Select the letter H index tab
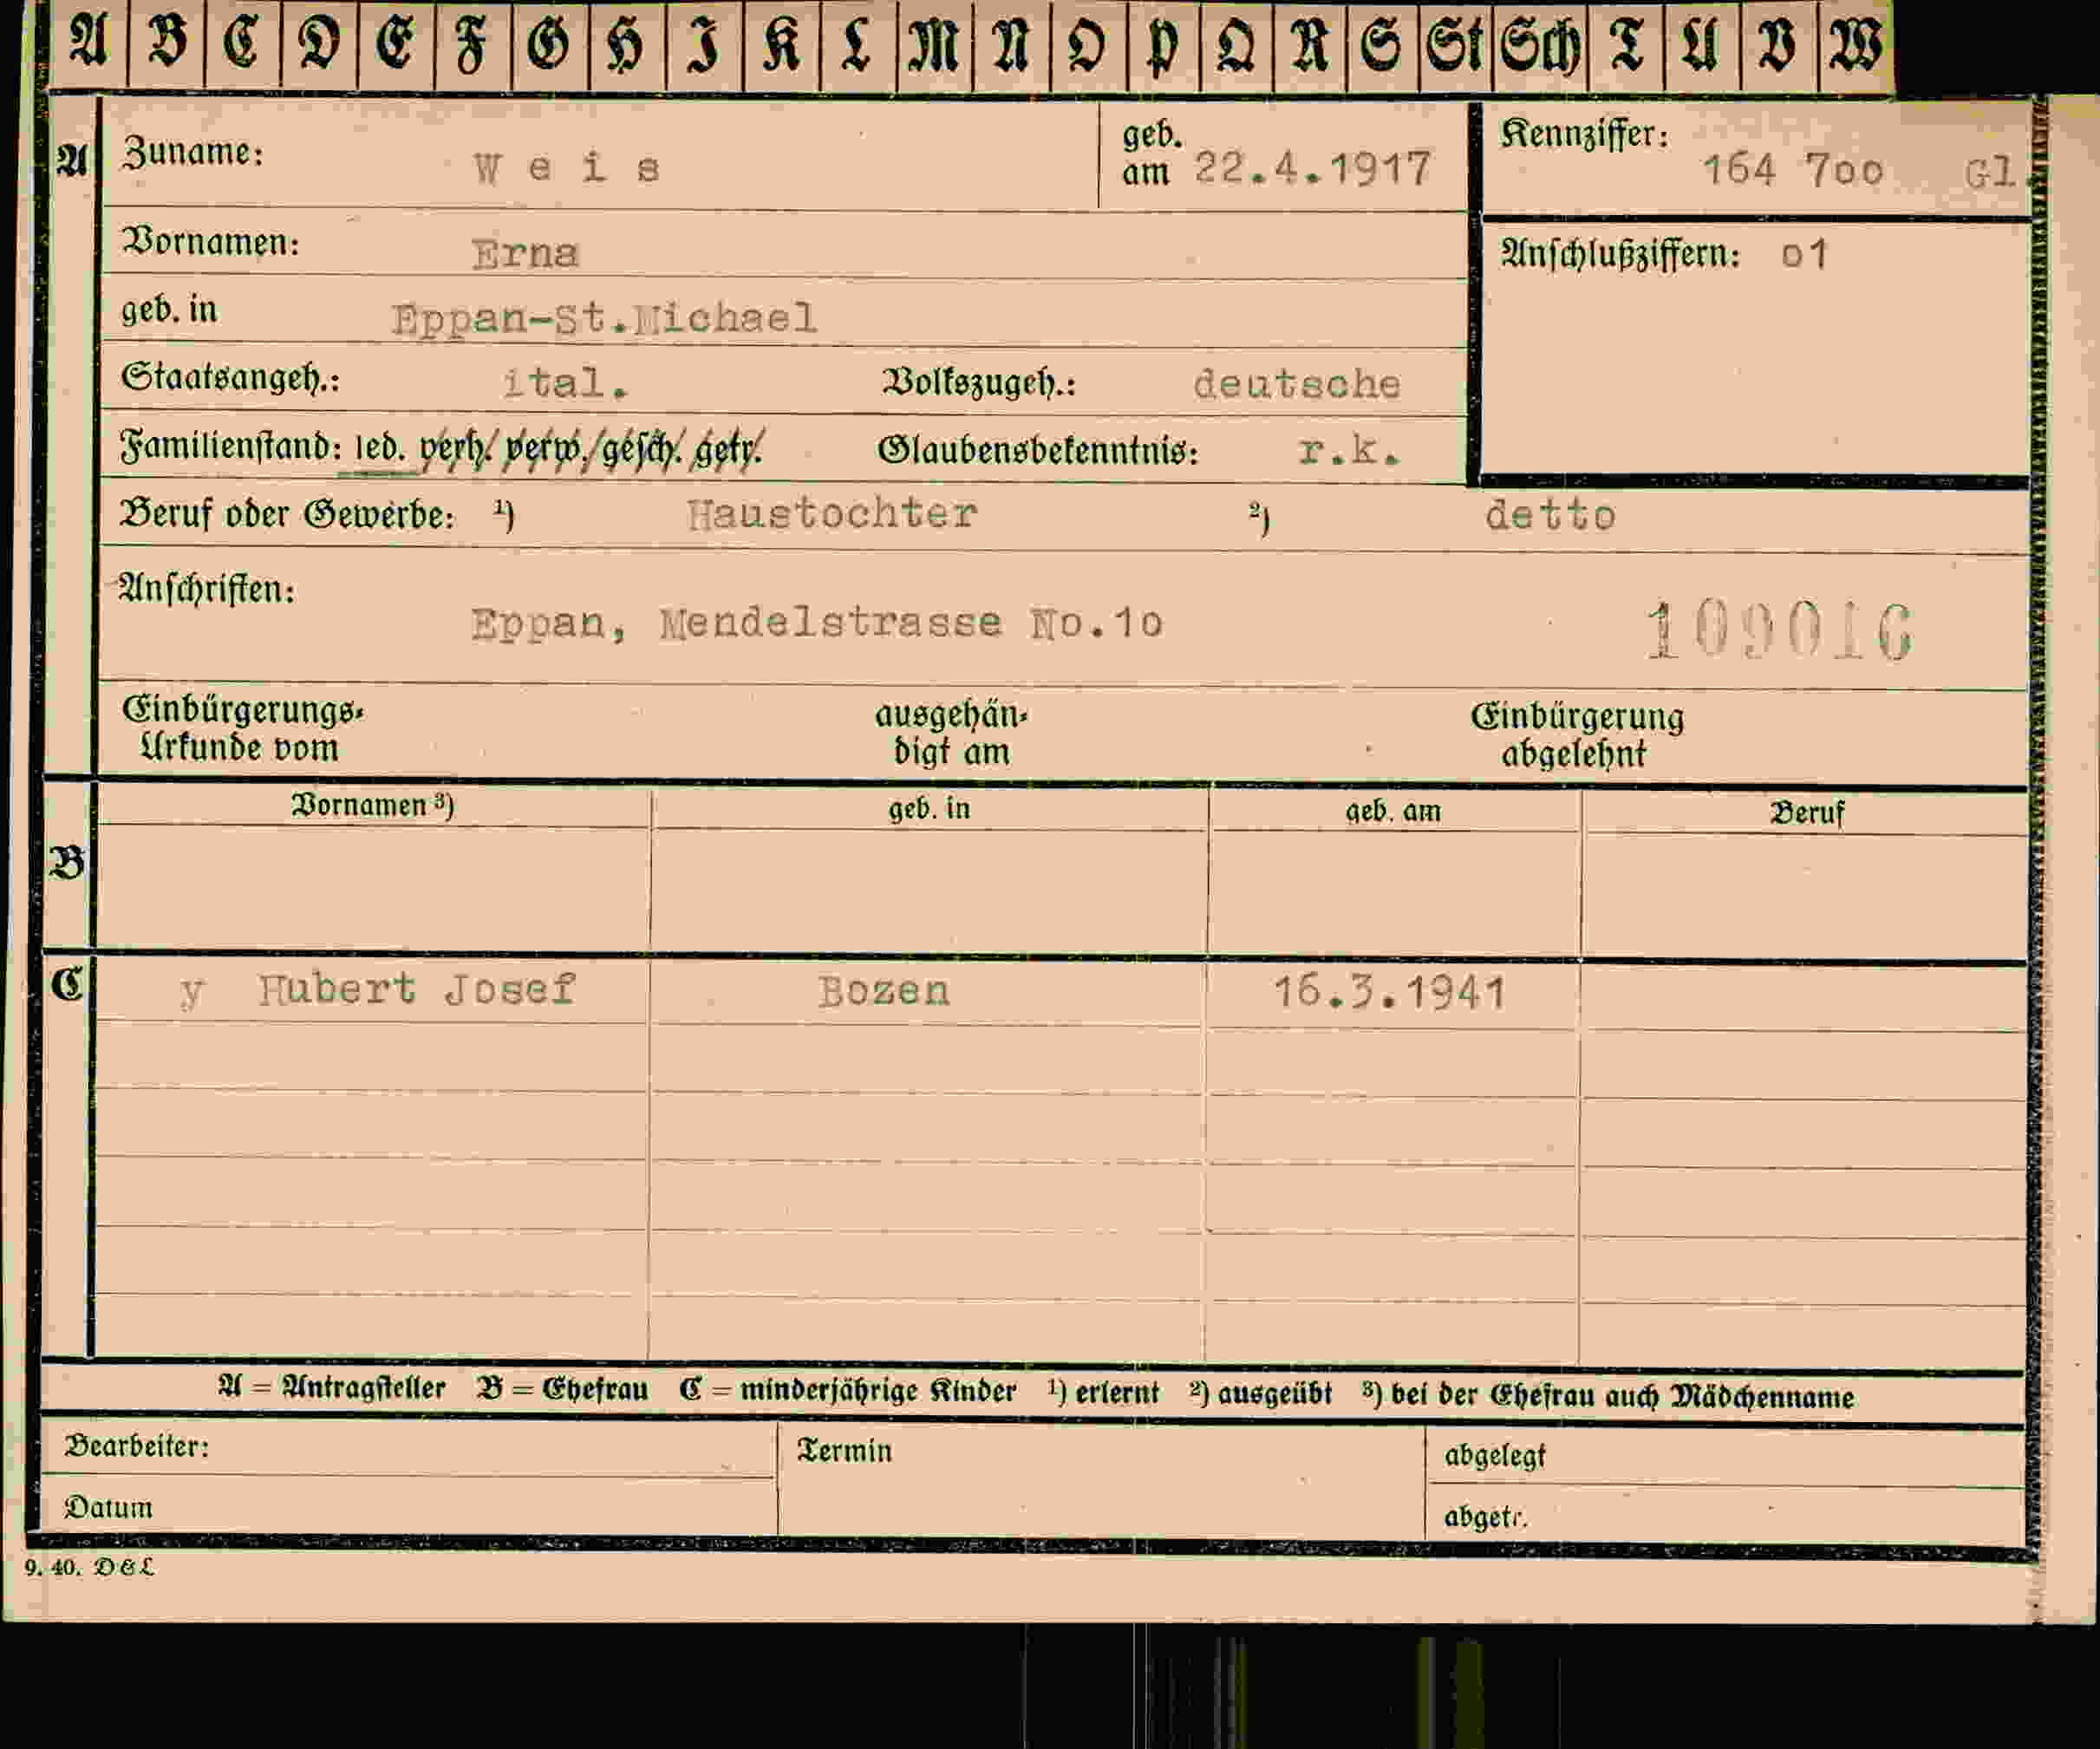2100x1749 pixels. click(x=628, y=44)
